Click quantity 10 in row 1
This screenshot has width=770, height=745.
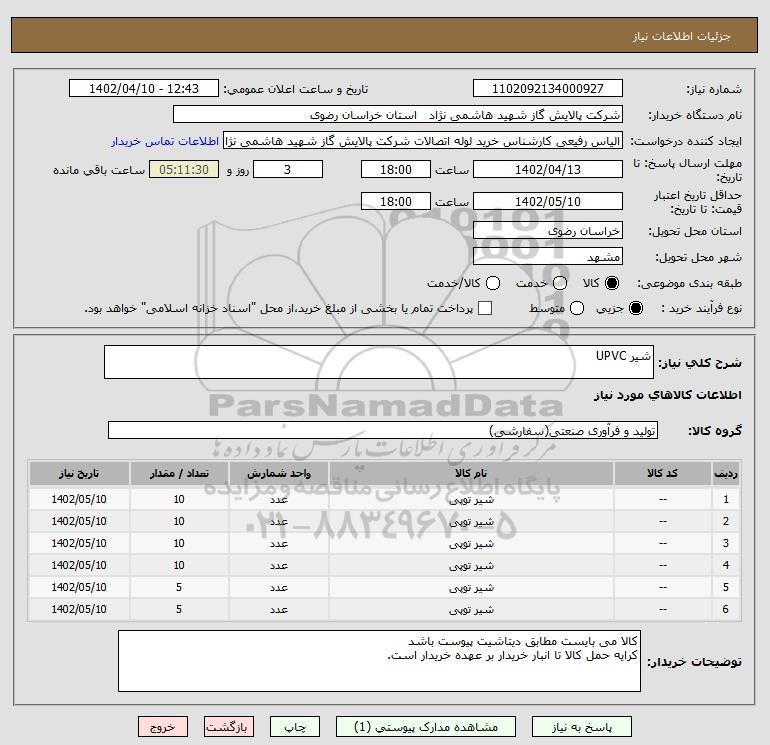(x=179, y=499)
